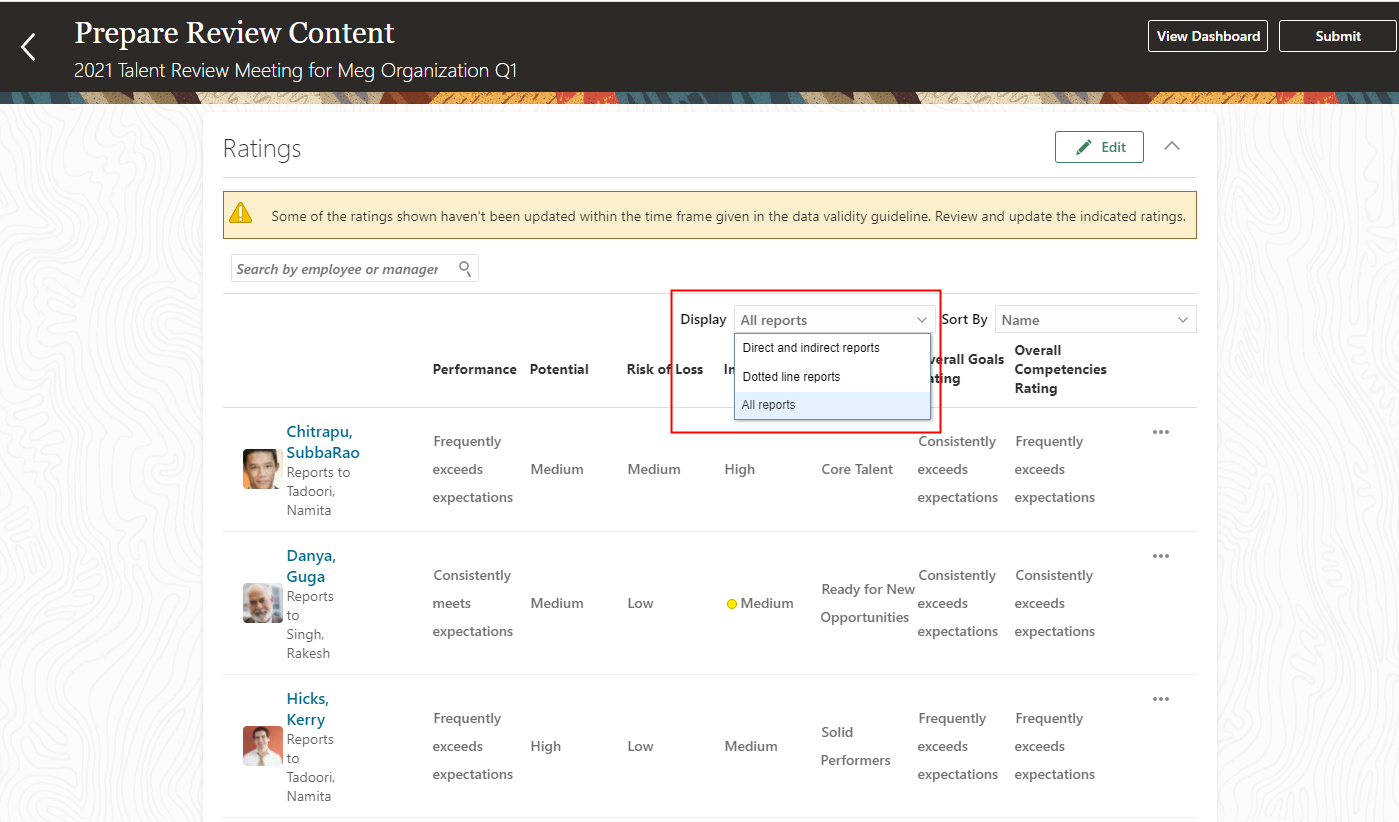This screenshot has width=1399, height=822.
Task: Open actions menu for Chitrapu, SubbaRao
Action: point(1161,432)
